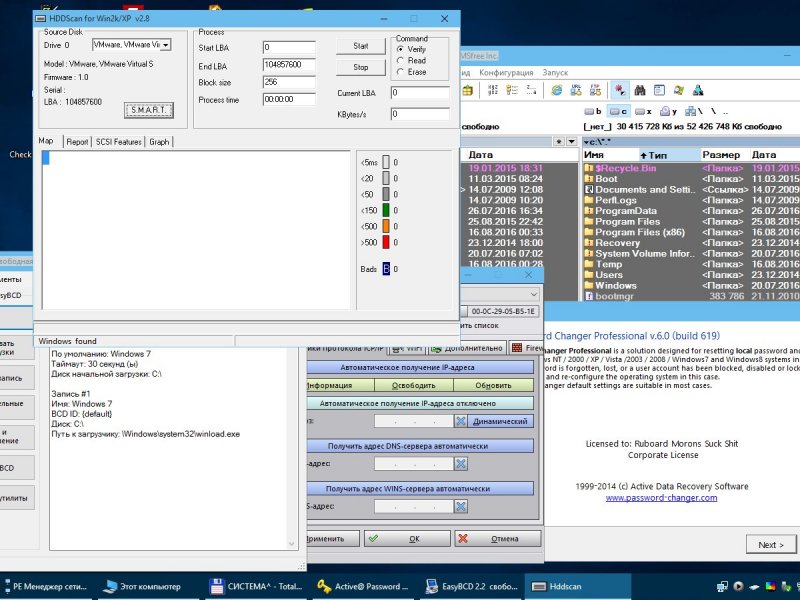Click the blue Bads legend swatch
This screenshot has height=600, width=800.
tap(386, 268)
